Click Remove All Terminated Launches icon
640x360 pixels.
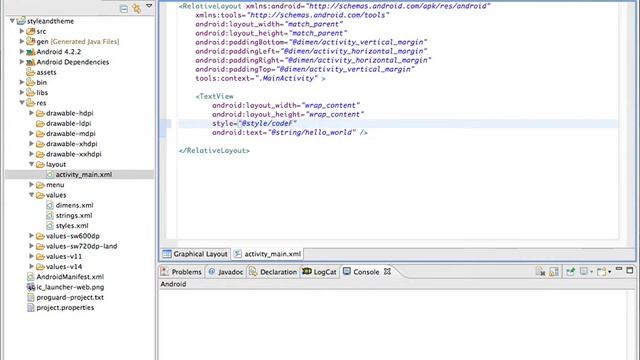[x=554, y=271]
